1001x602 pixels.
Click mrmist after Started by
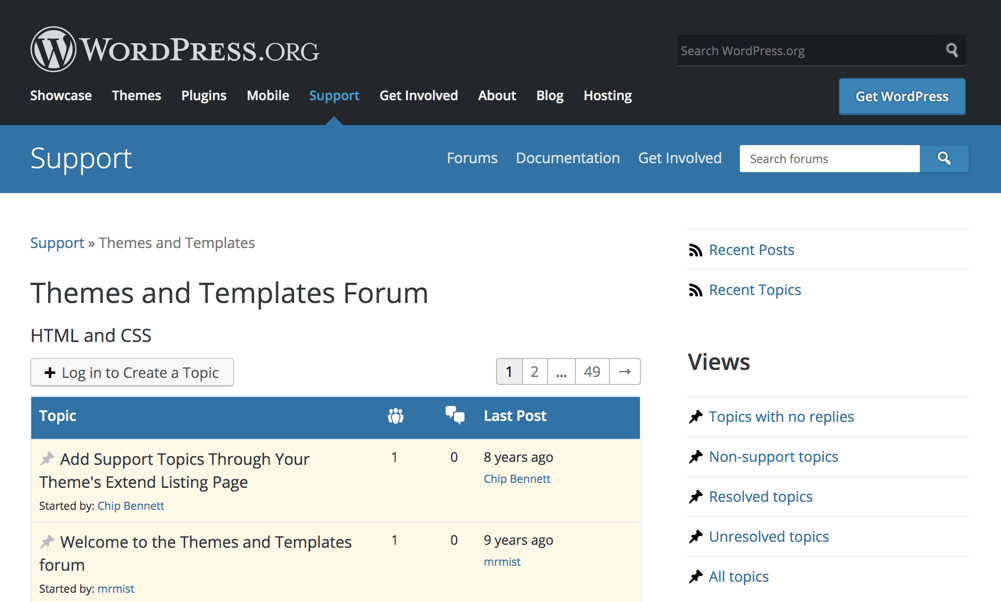(x=116, y=589)
